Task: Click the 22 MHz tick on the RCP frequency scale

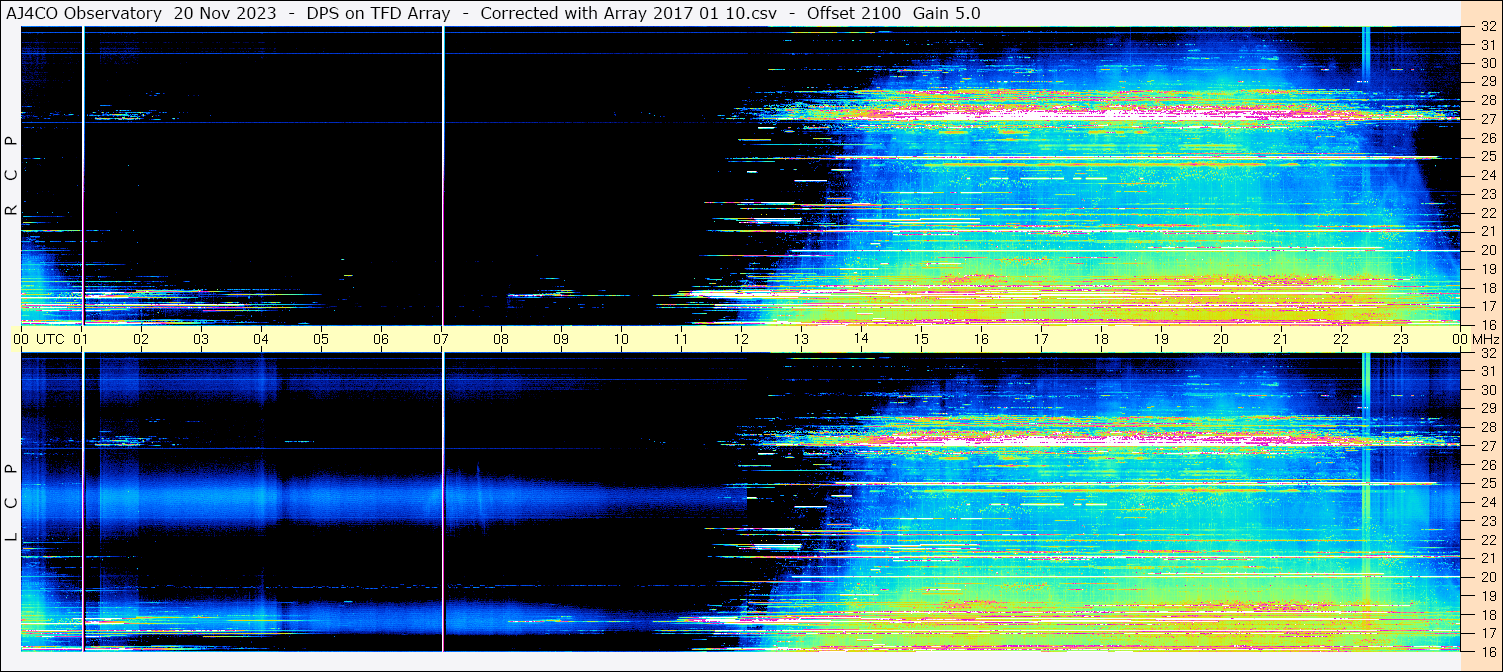Action: pos(1488,212)
